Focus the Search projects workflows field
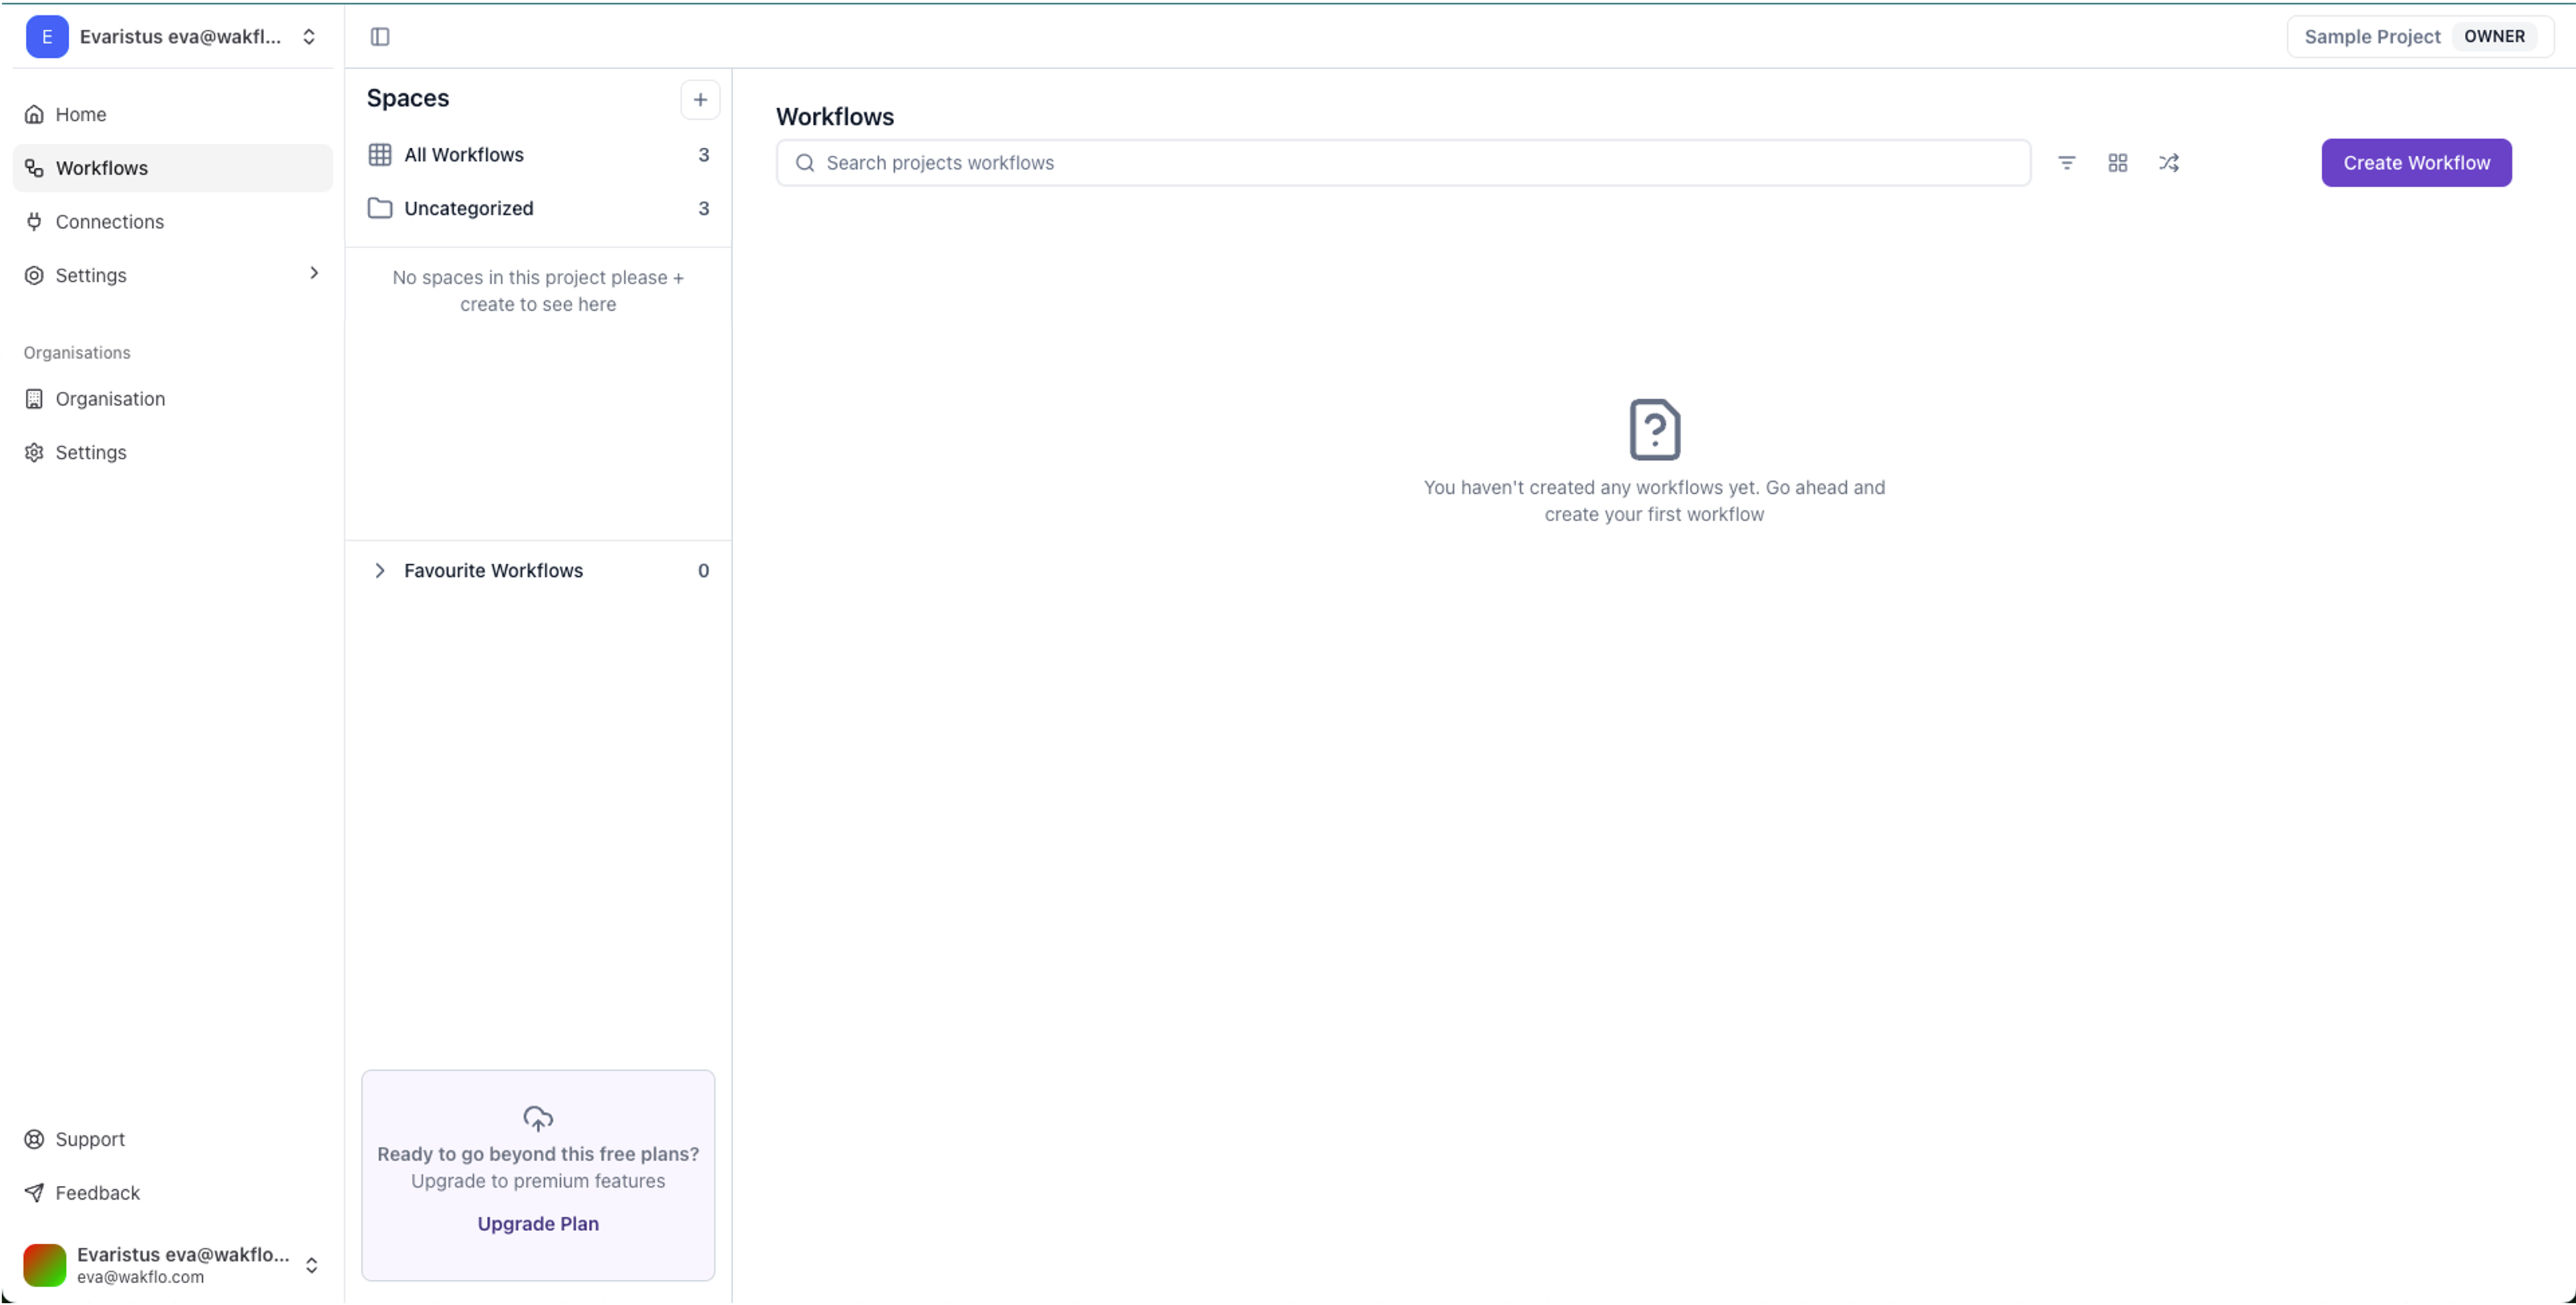Viewport: 2576px width, 1305px height. pyautogui.click(x=1402, y=163)
